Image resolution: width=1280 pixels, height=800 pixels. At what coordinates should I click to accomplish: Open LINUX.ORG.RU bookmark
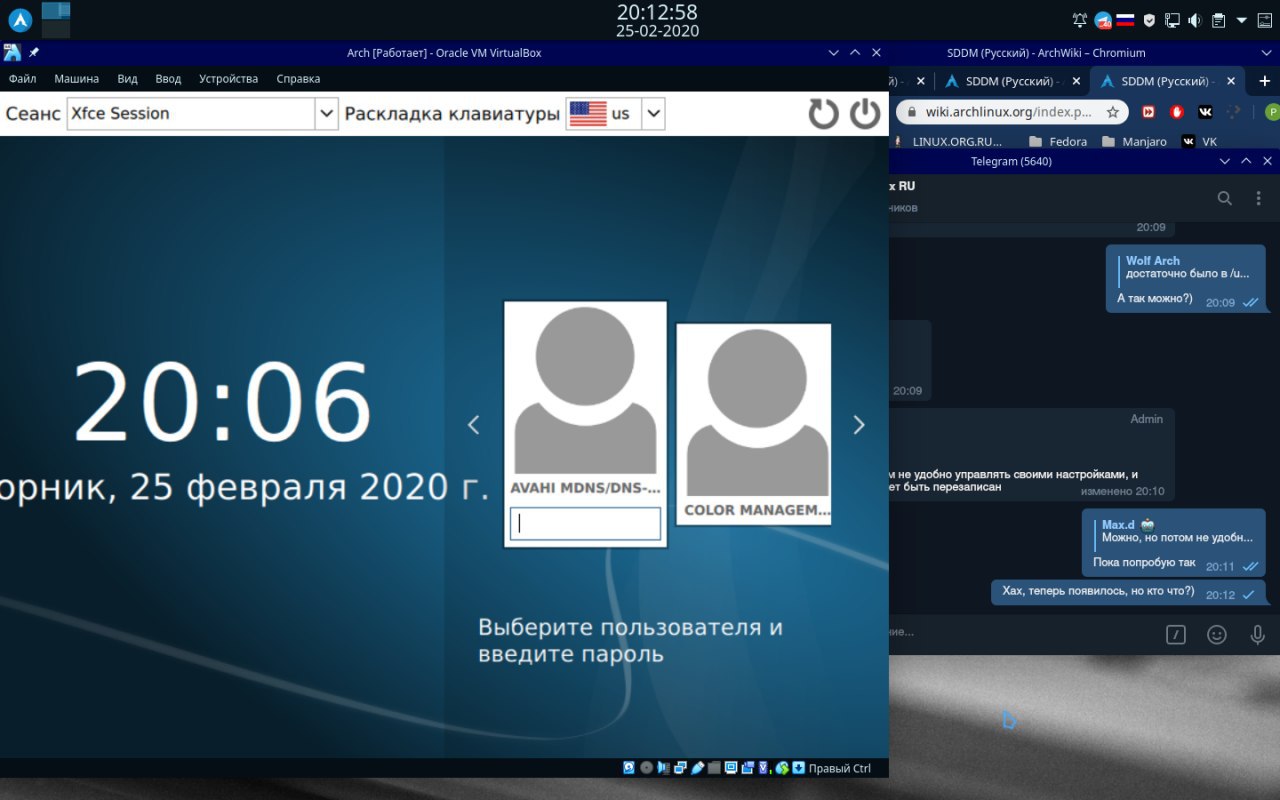tap(949, 142)
